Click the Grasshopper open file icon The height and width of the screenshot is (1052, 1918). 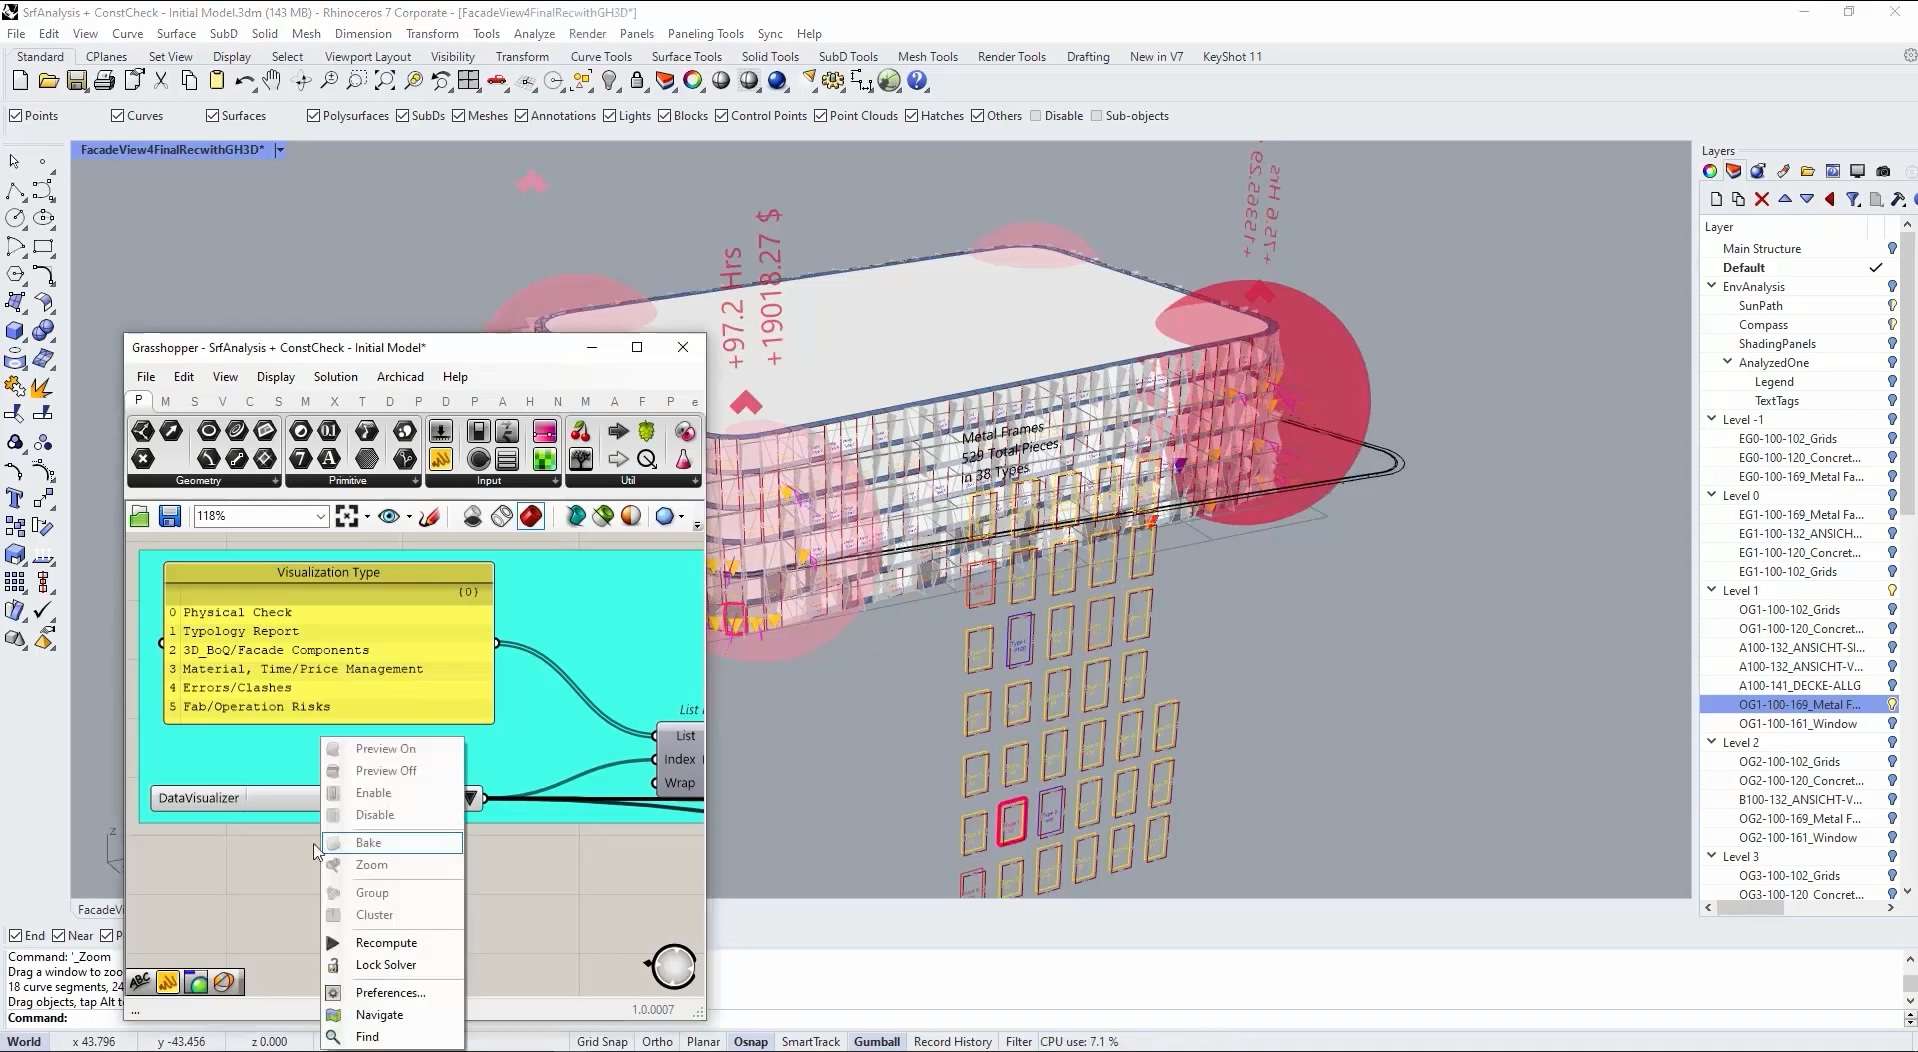140,516
